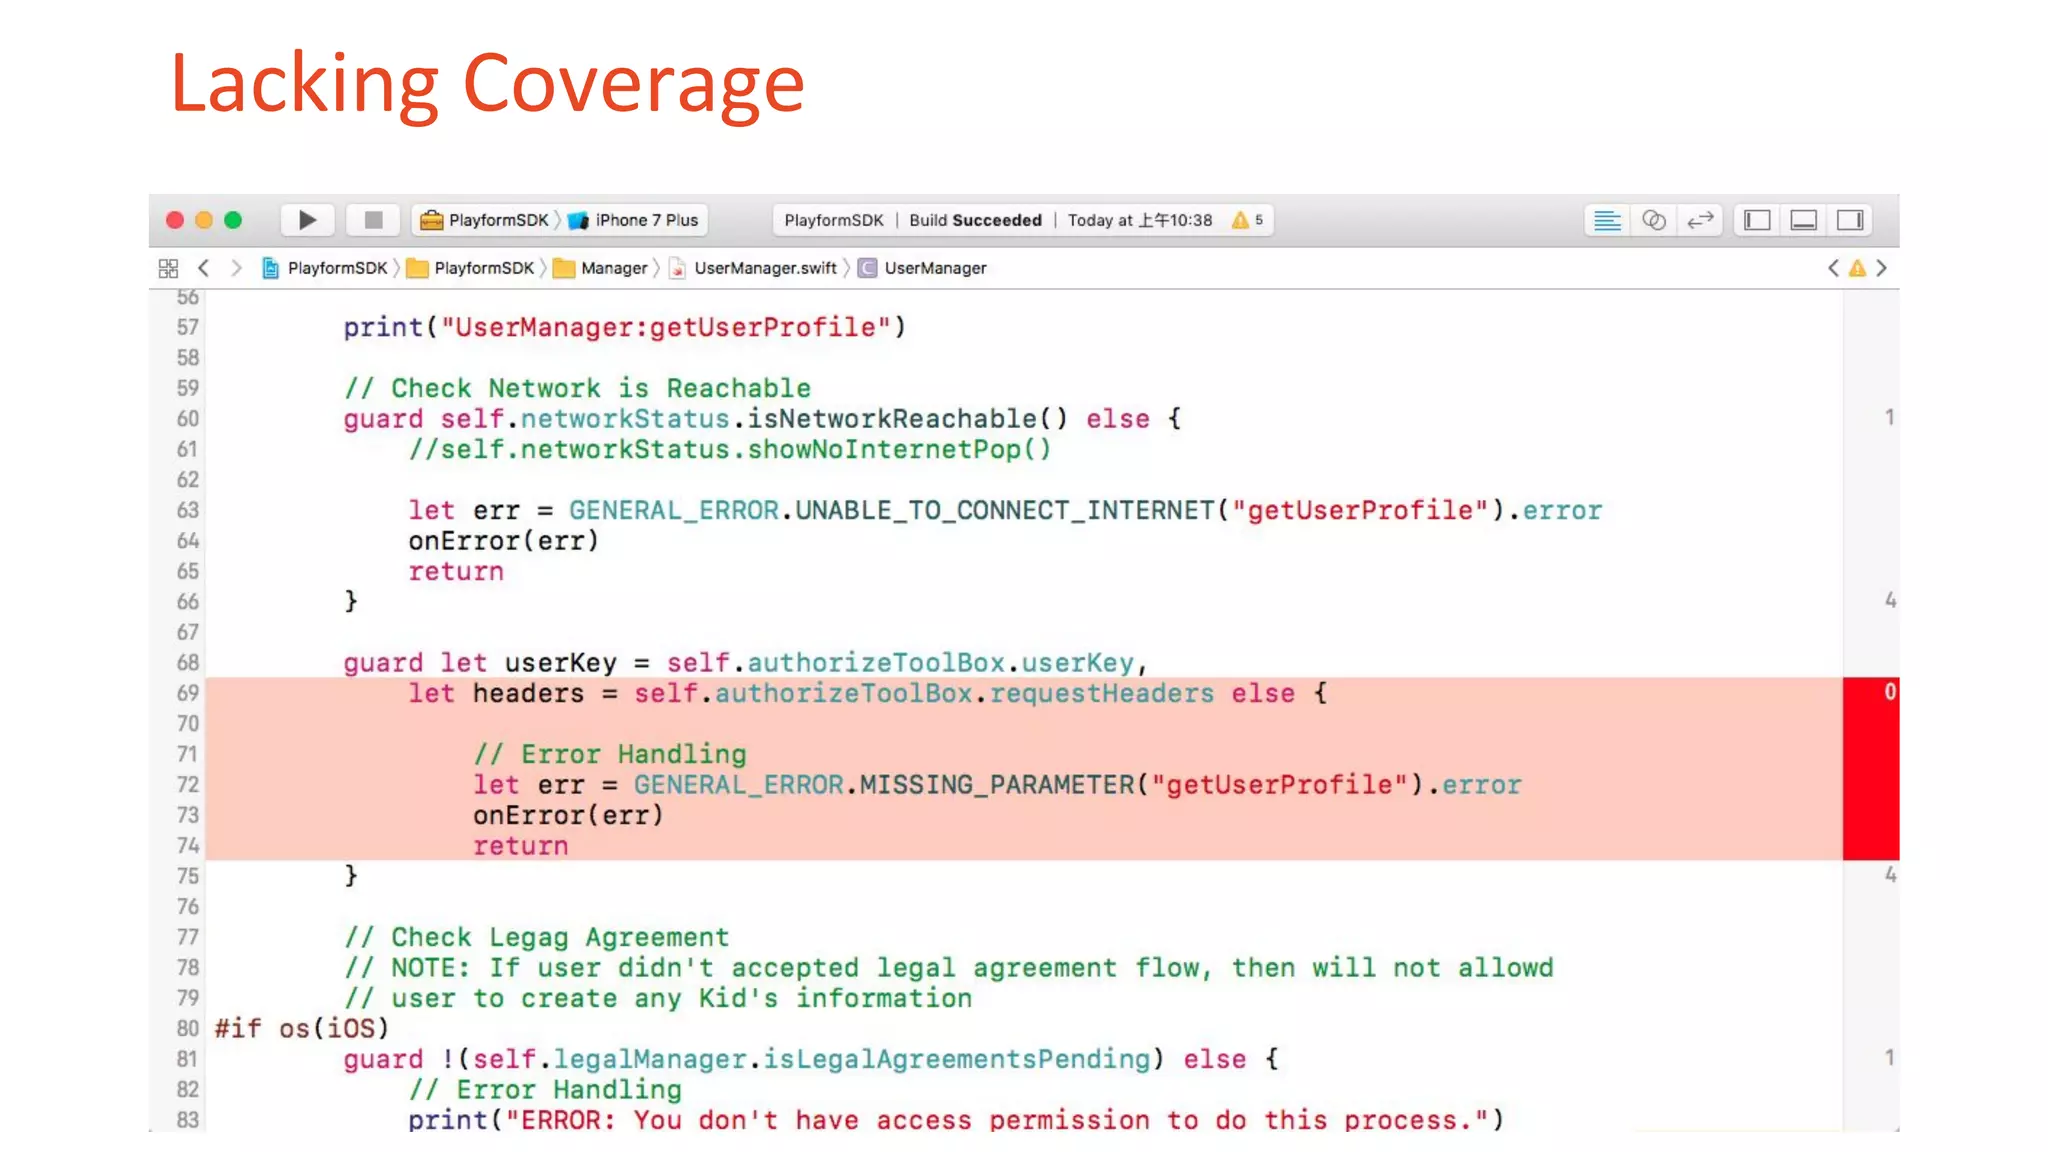Go back to previous file

204,268
